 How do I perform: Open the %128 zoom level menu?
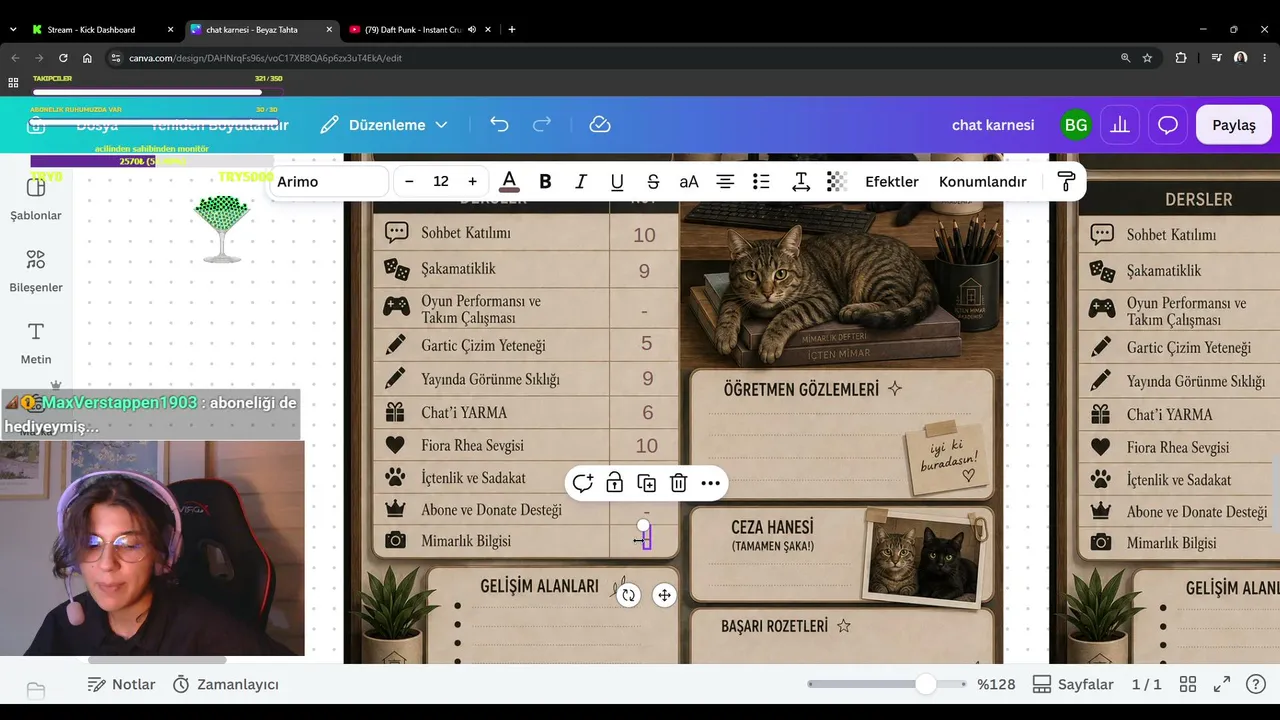(996, 685)
